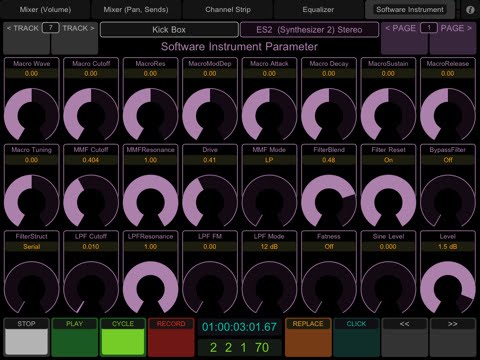Click the rewind << transport button

click(404, 337)
